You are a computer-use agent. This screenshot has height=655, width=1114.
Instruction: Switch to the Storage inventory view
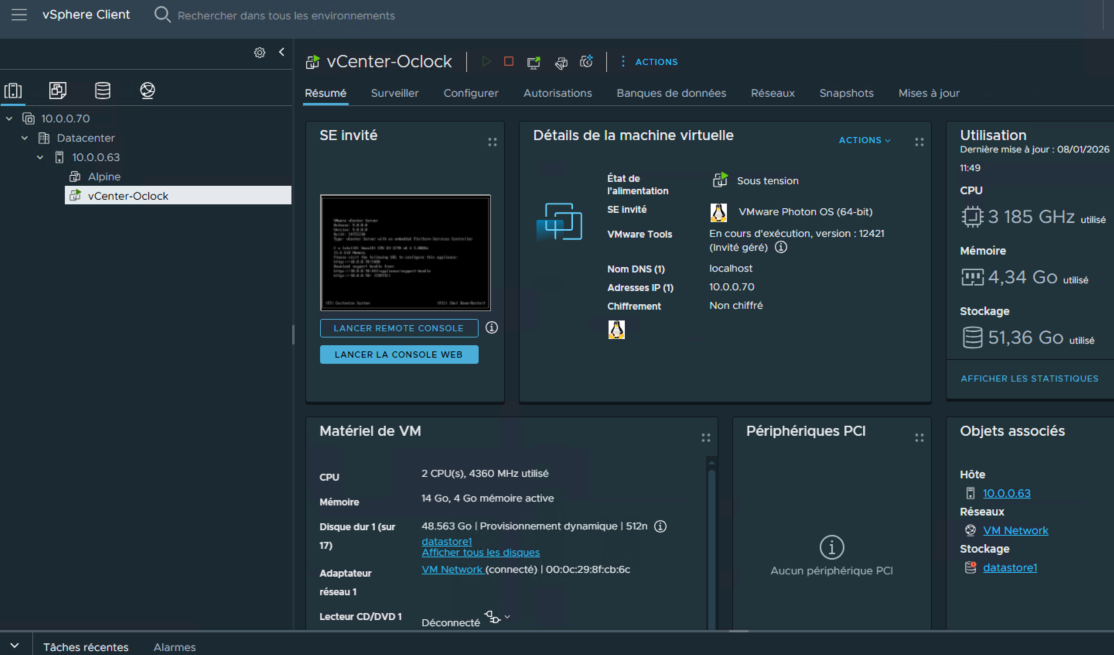click(x=102, y=91)
